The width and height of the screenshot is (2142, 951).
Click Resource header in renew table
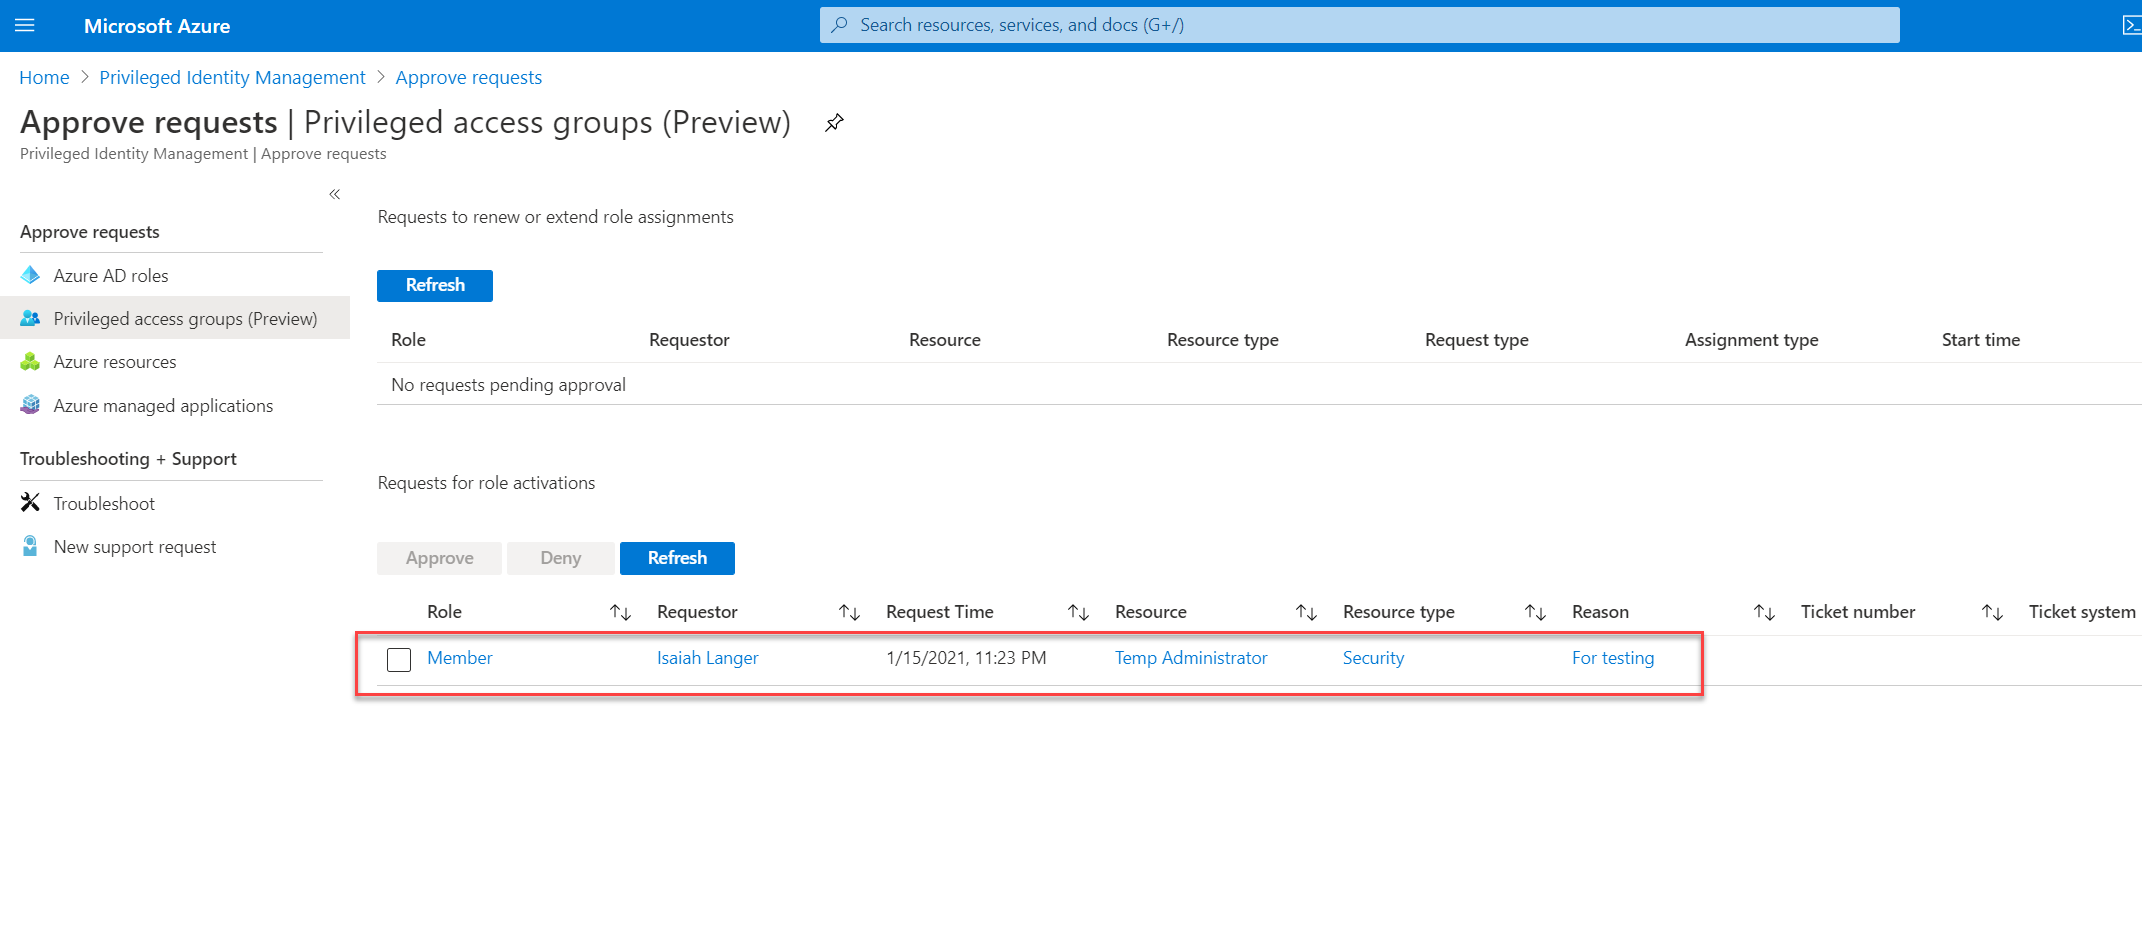[944, 340]
